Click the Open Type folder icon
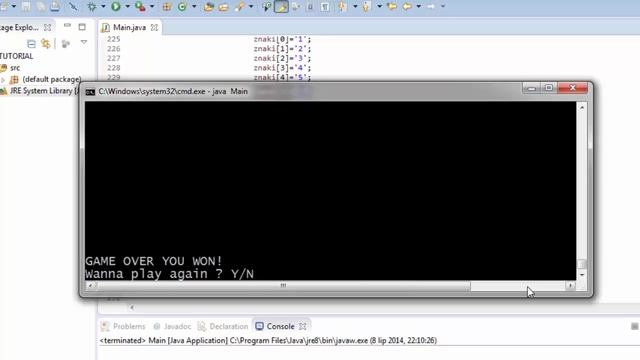The height and width of the screenshot is (360, 640). pos(209,6)
